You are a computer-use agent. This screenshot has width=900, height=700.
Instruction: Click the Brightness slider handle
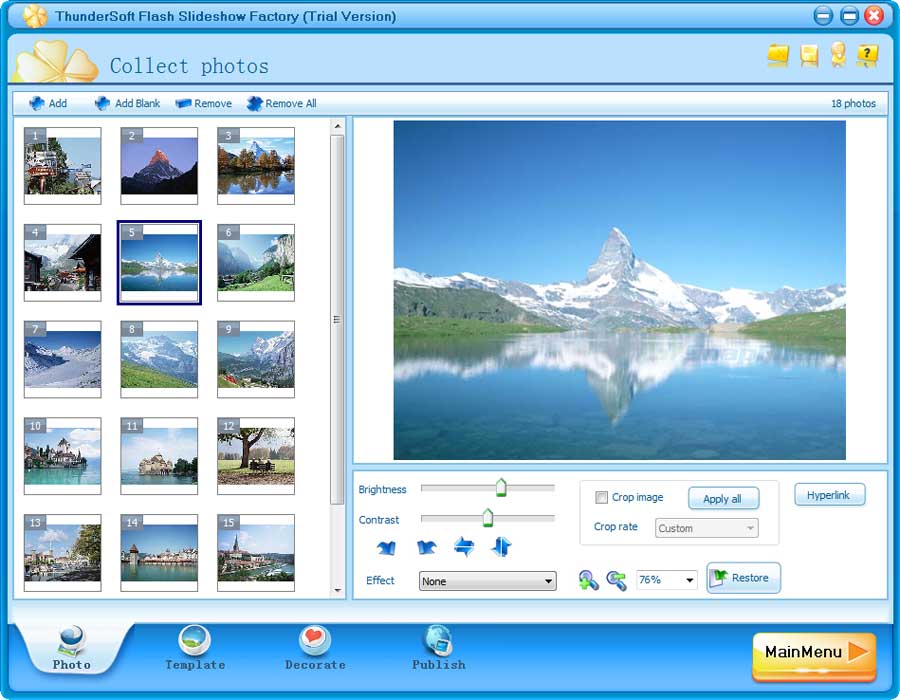[x=501, y=488]
